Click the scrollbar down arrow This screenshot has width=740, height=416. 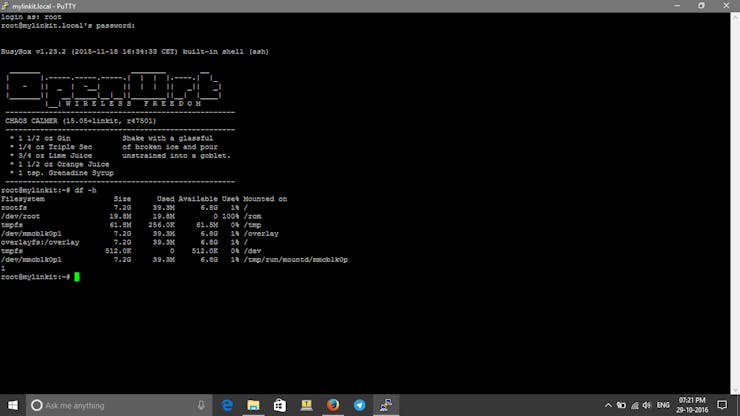(x=735, y=390)
